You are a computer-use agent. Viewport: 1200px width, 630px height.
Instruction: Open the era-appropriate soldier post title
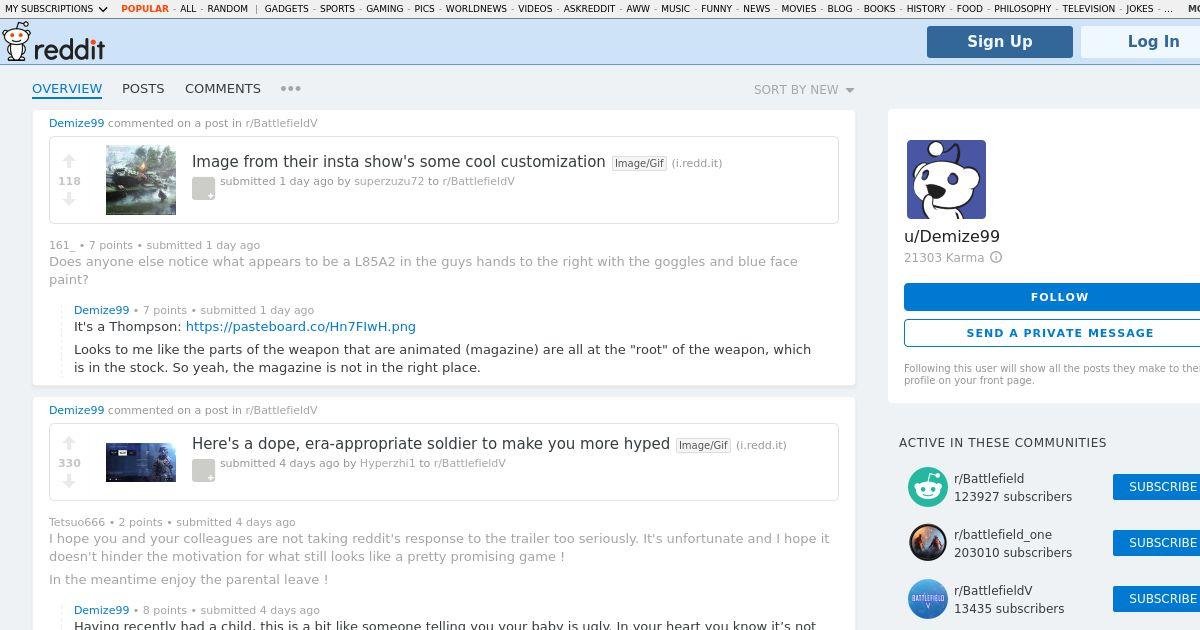tap(431, 444)
